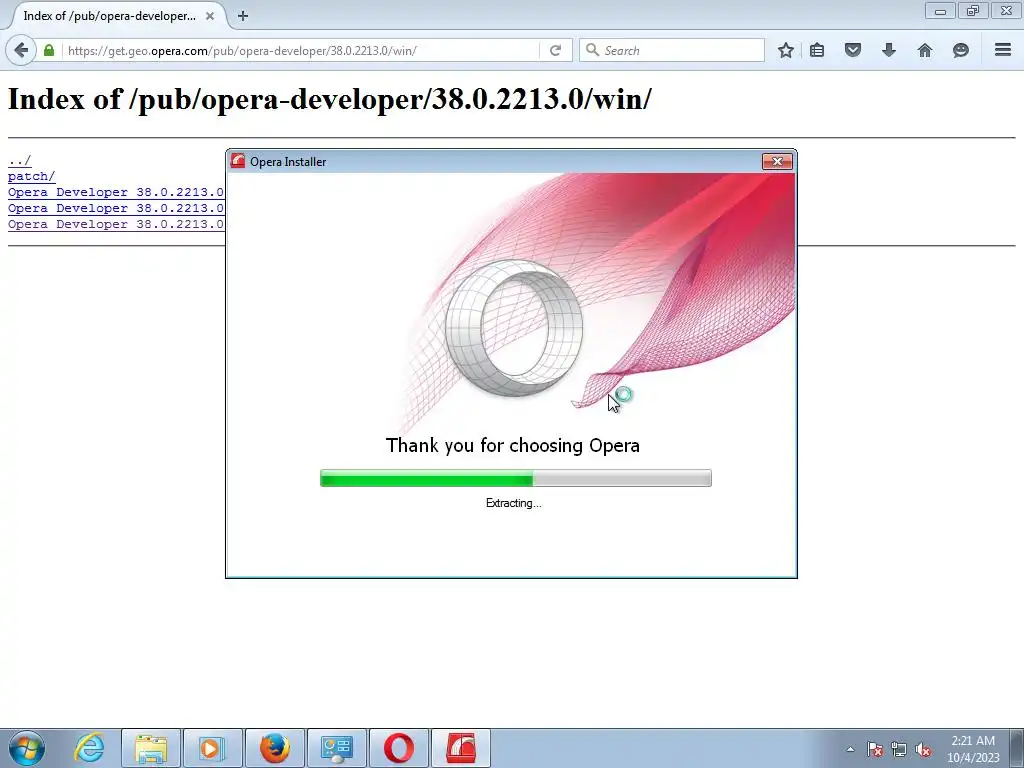Minimize the Firefox window
This screenshot has width=1024, height=768.
(940, 11)
